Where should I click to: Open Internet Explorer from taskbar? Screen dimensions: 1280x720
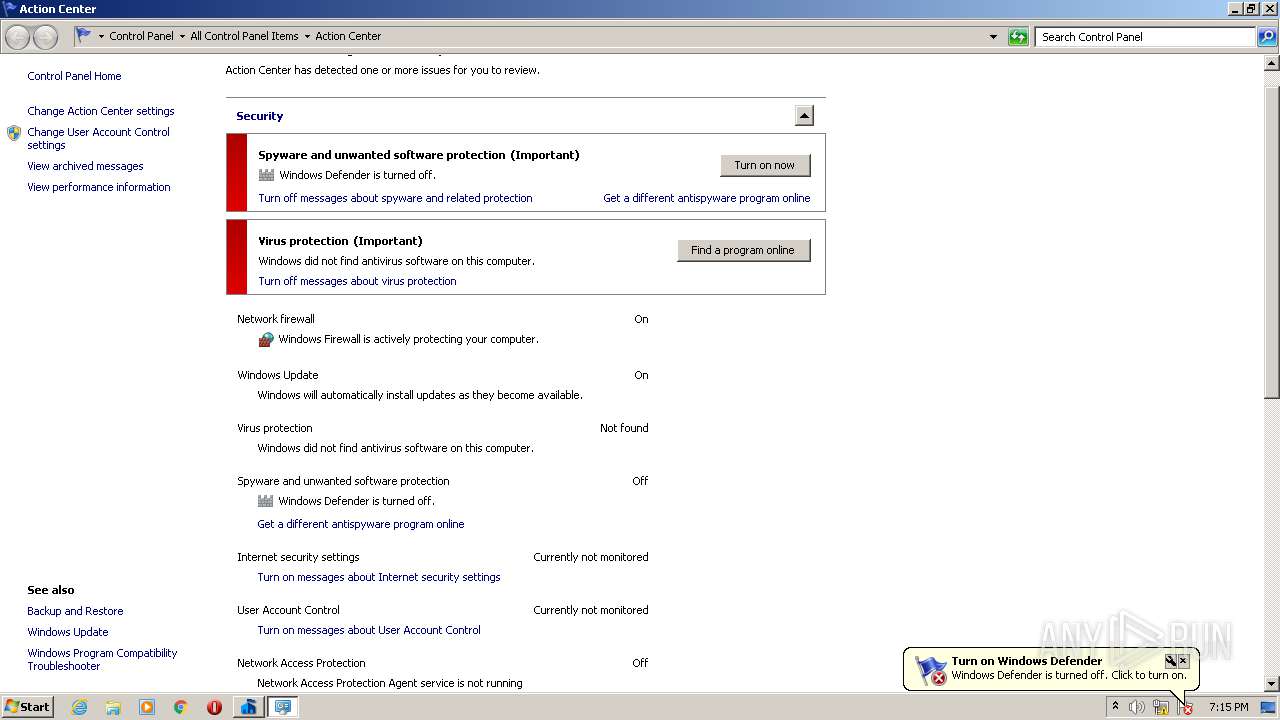click(x=79, y=707)
